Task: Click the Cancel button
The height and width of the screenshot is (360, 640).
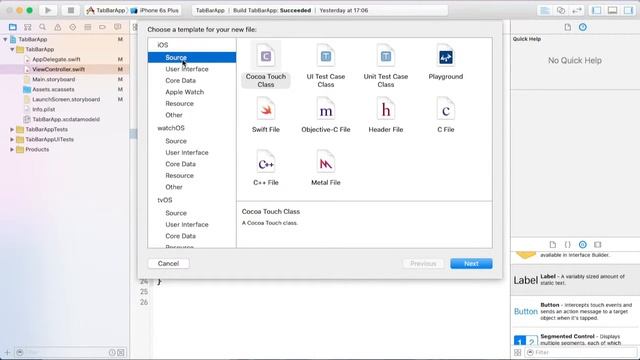Action: pos(168,263)
